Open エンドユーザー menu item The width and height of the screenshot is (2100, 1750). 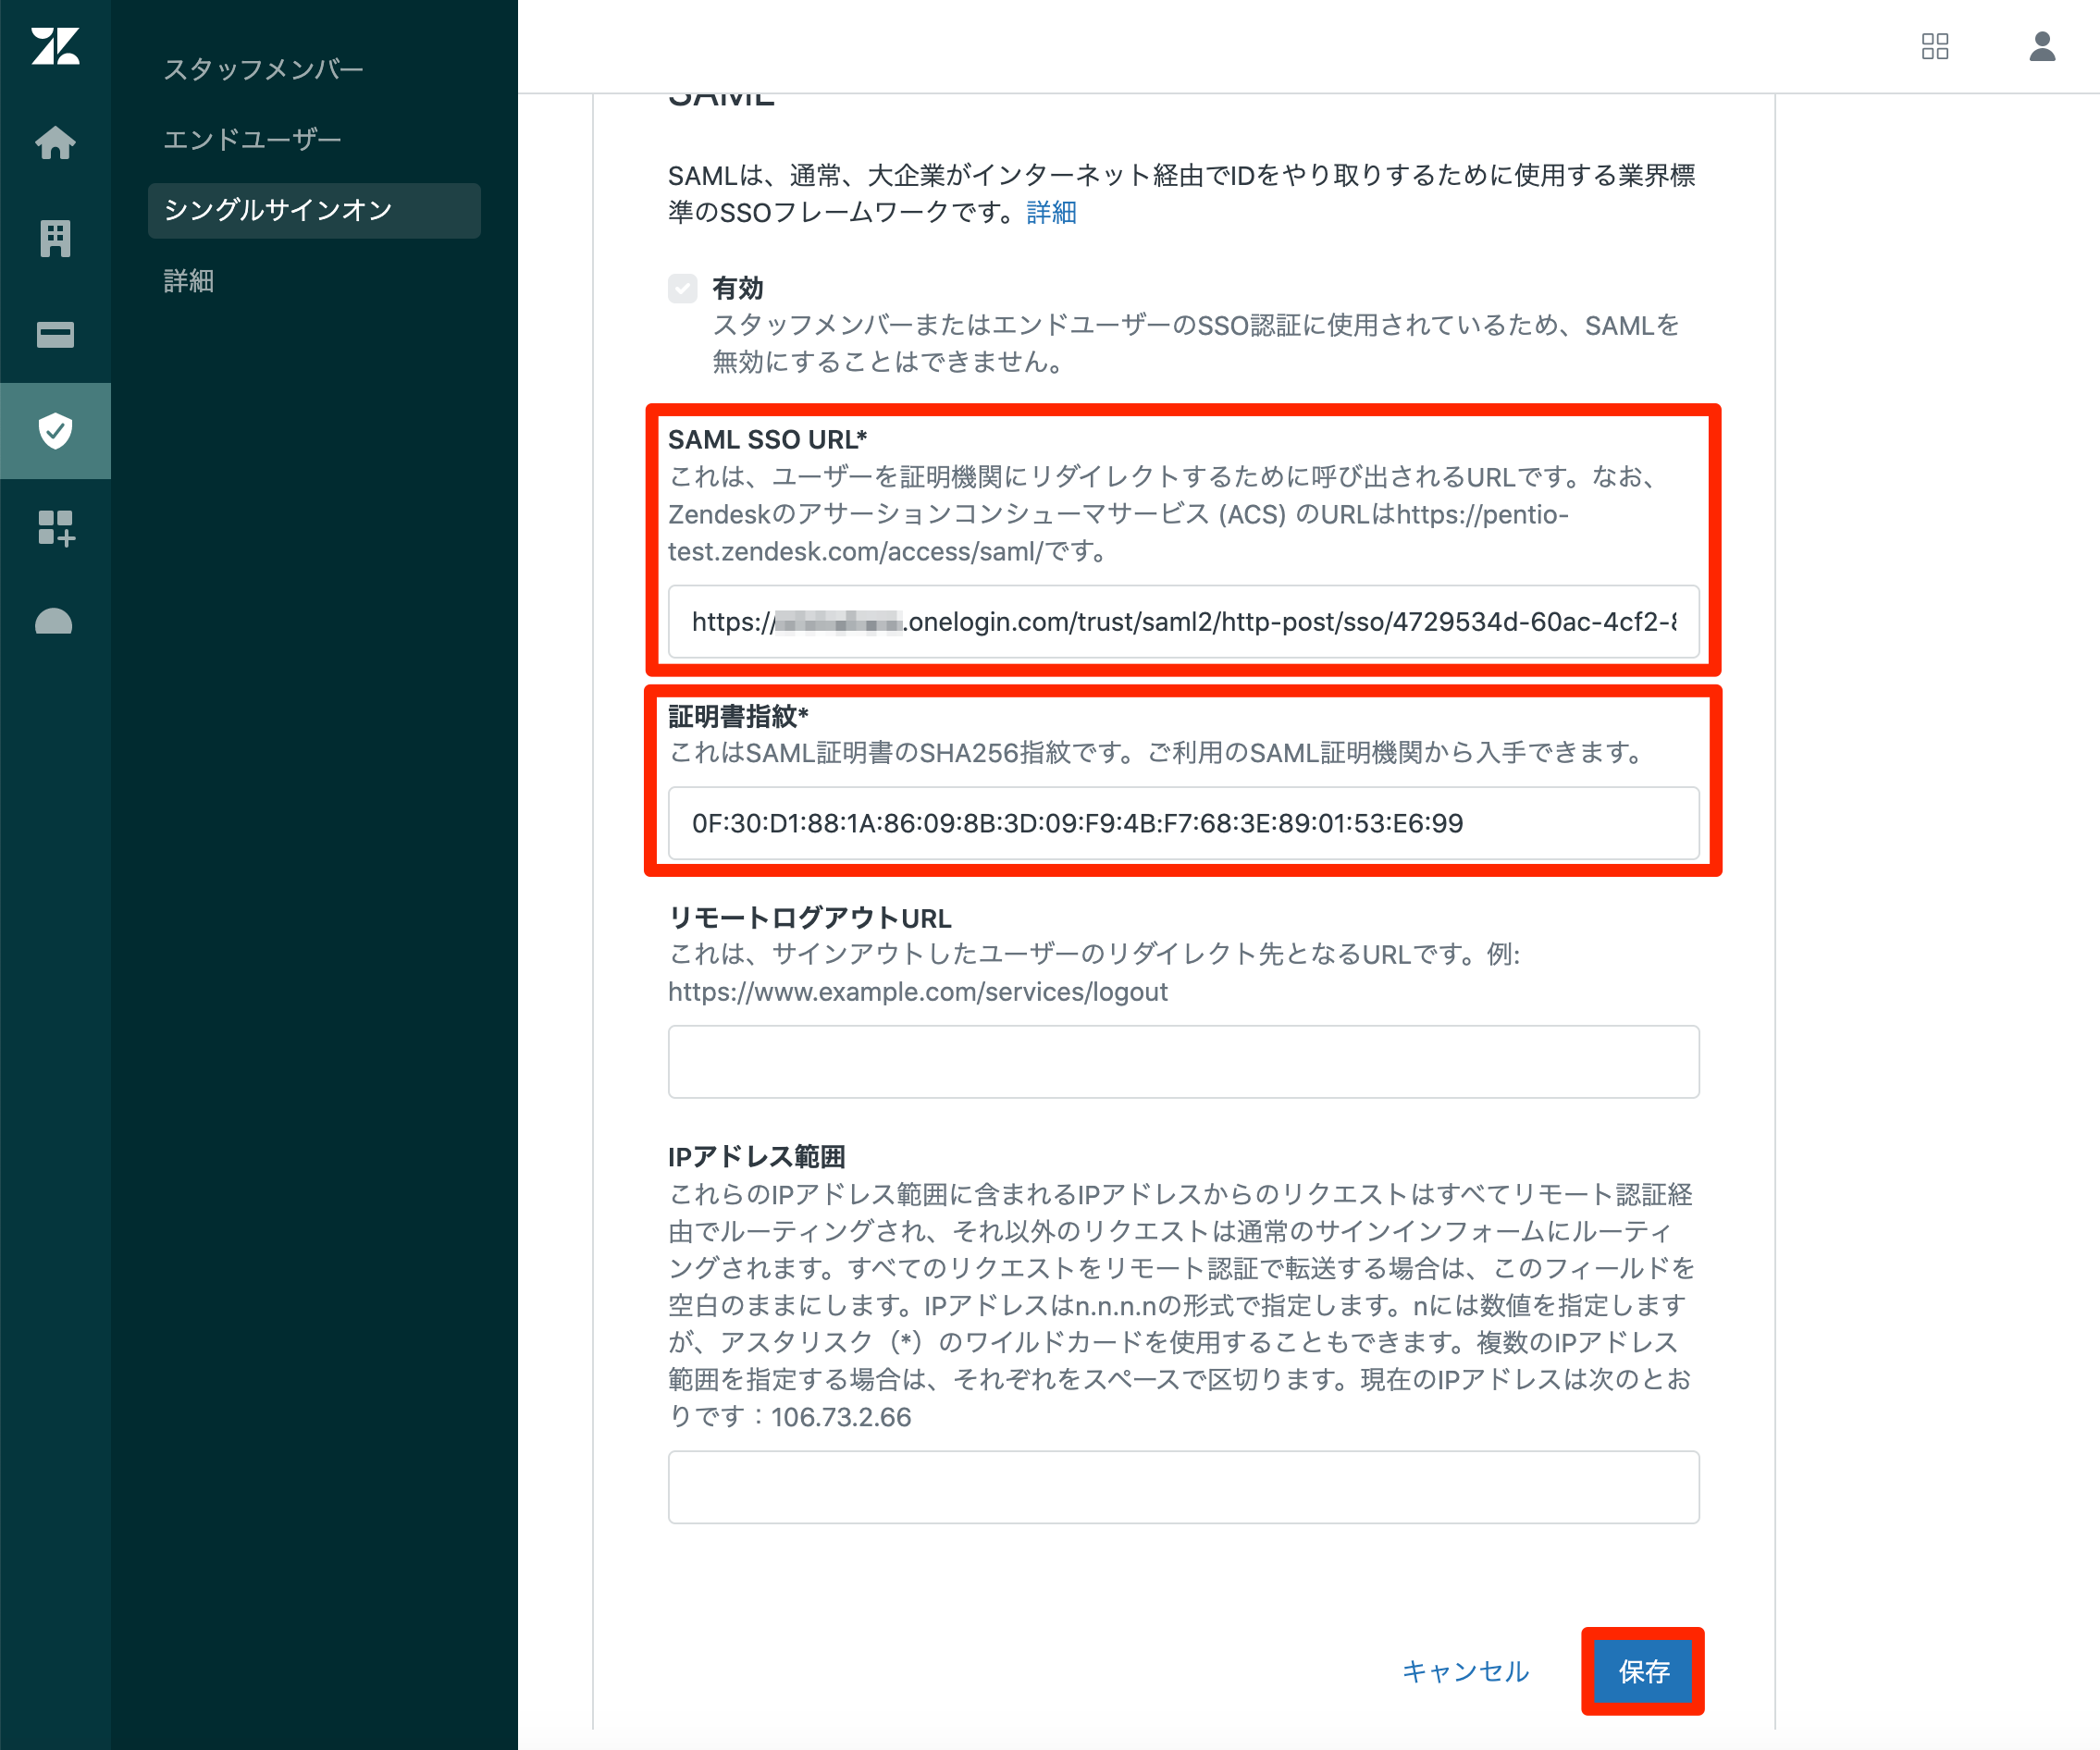(x=252, y=140)
